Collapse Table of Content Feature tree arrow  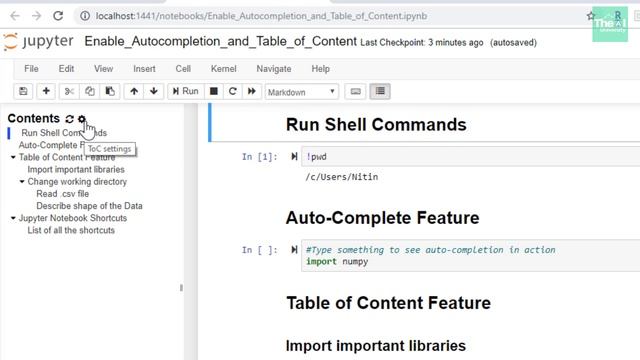13,157
